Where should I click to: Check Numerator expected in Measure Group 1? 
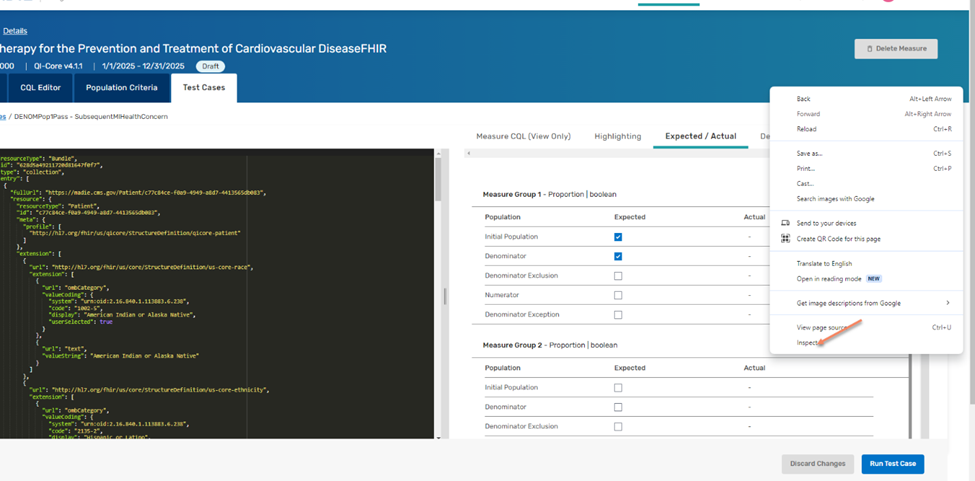(618, 295)
